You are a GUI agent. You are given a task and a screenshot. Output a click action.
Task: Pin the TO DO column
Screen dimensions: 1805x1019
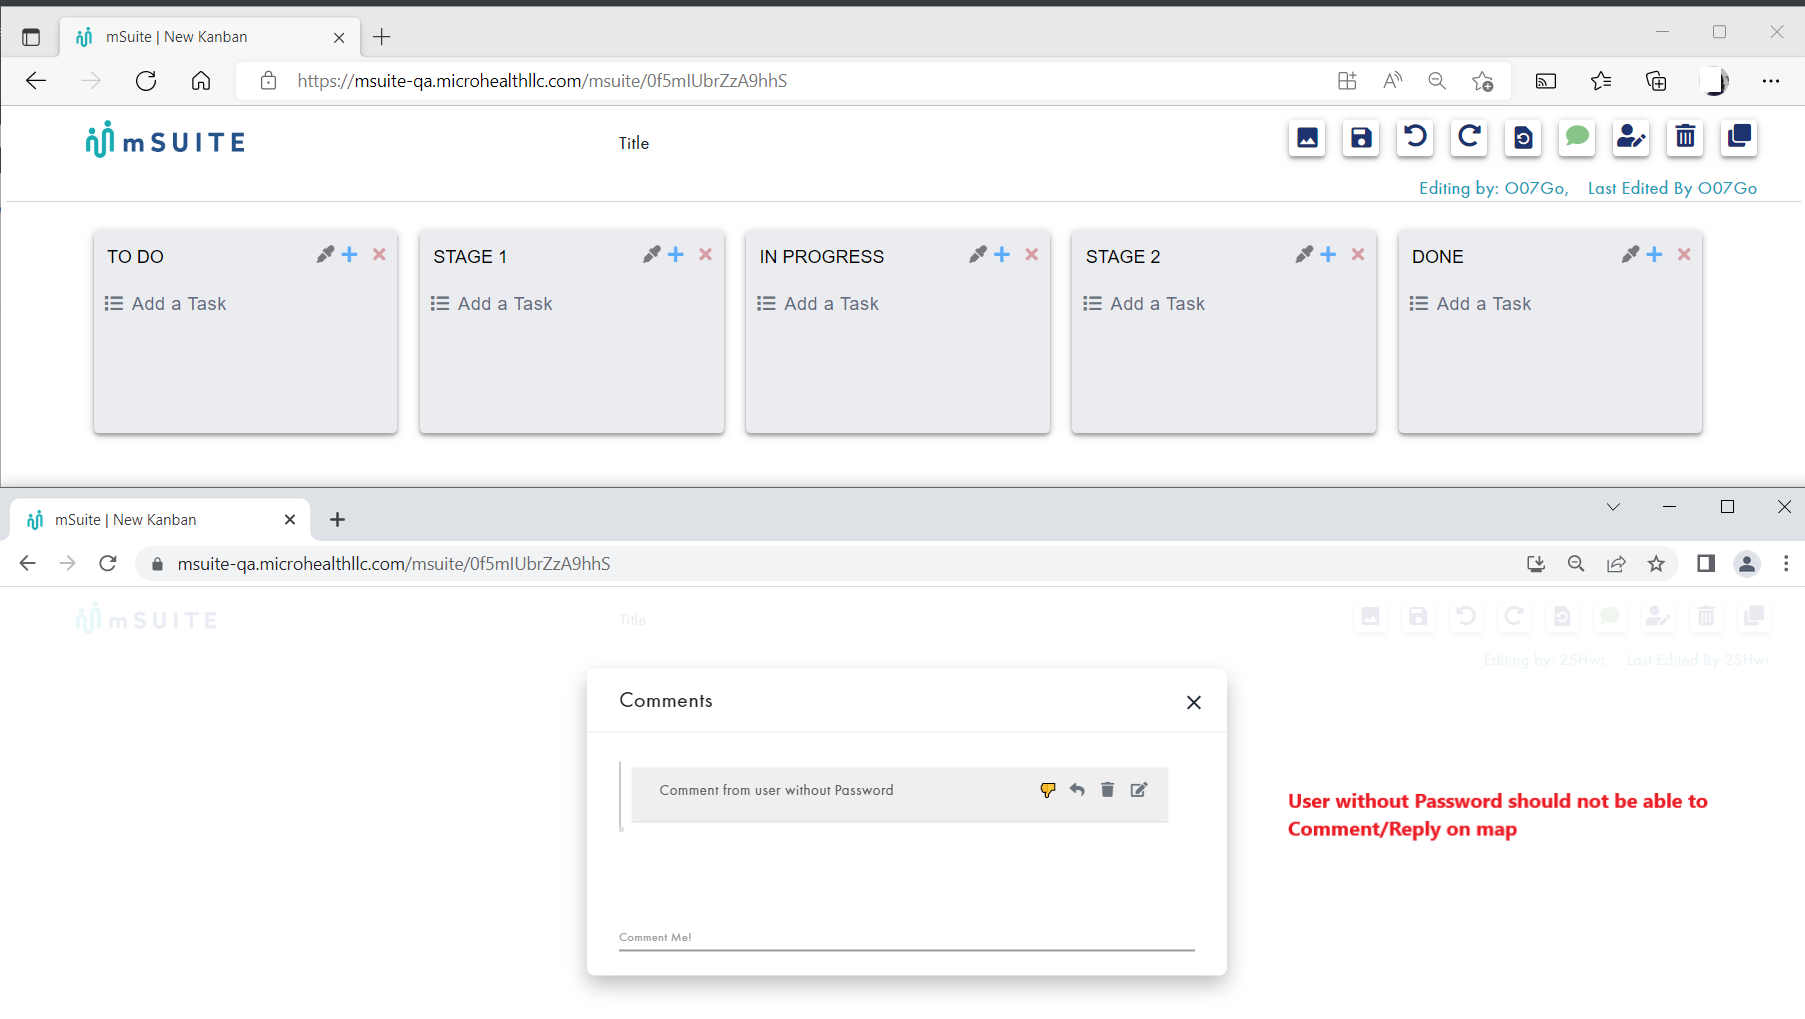pyautogui.click(x=324, y=254)
